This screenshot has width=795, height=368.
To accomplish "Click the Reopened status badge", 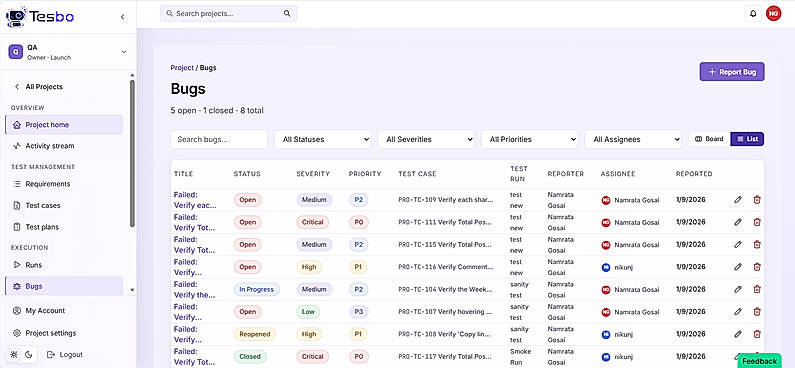I will click(x=255, y=334).
